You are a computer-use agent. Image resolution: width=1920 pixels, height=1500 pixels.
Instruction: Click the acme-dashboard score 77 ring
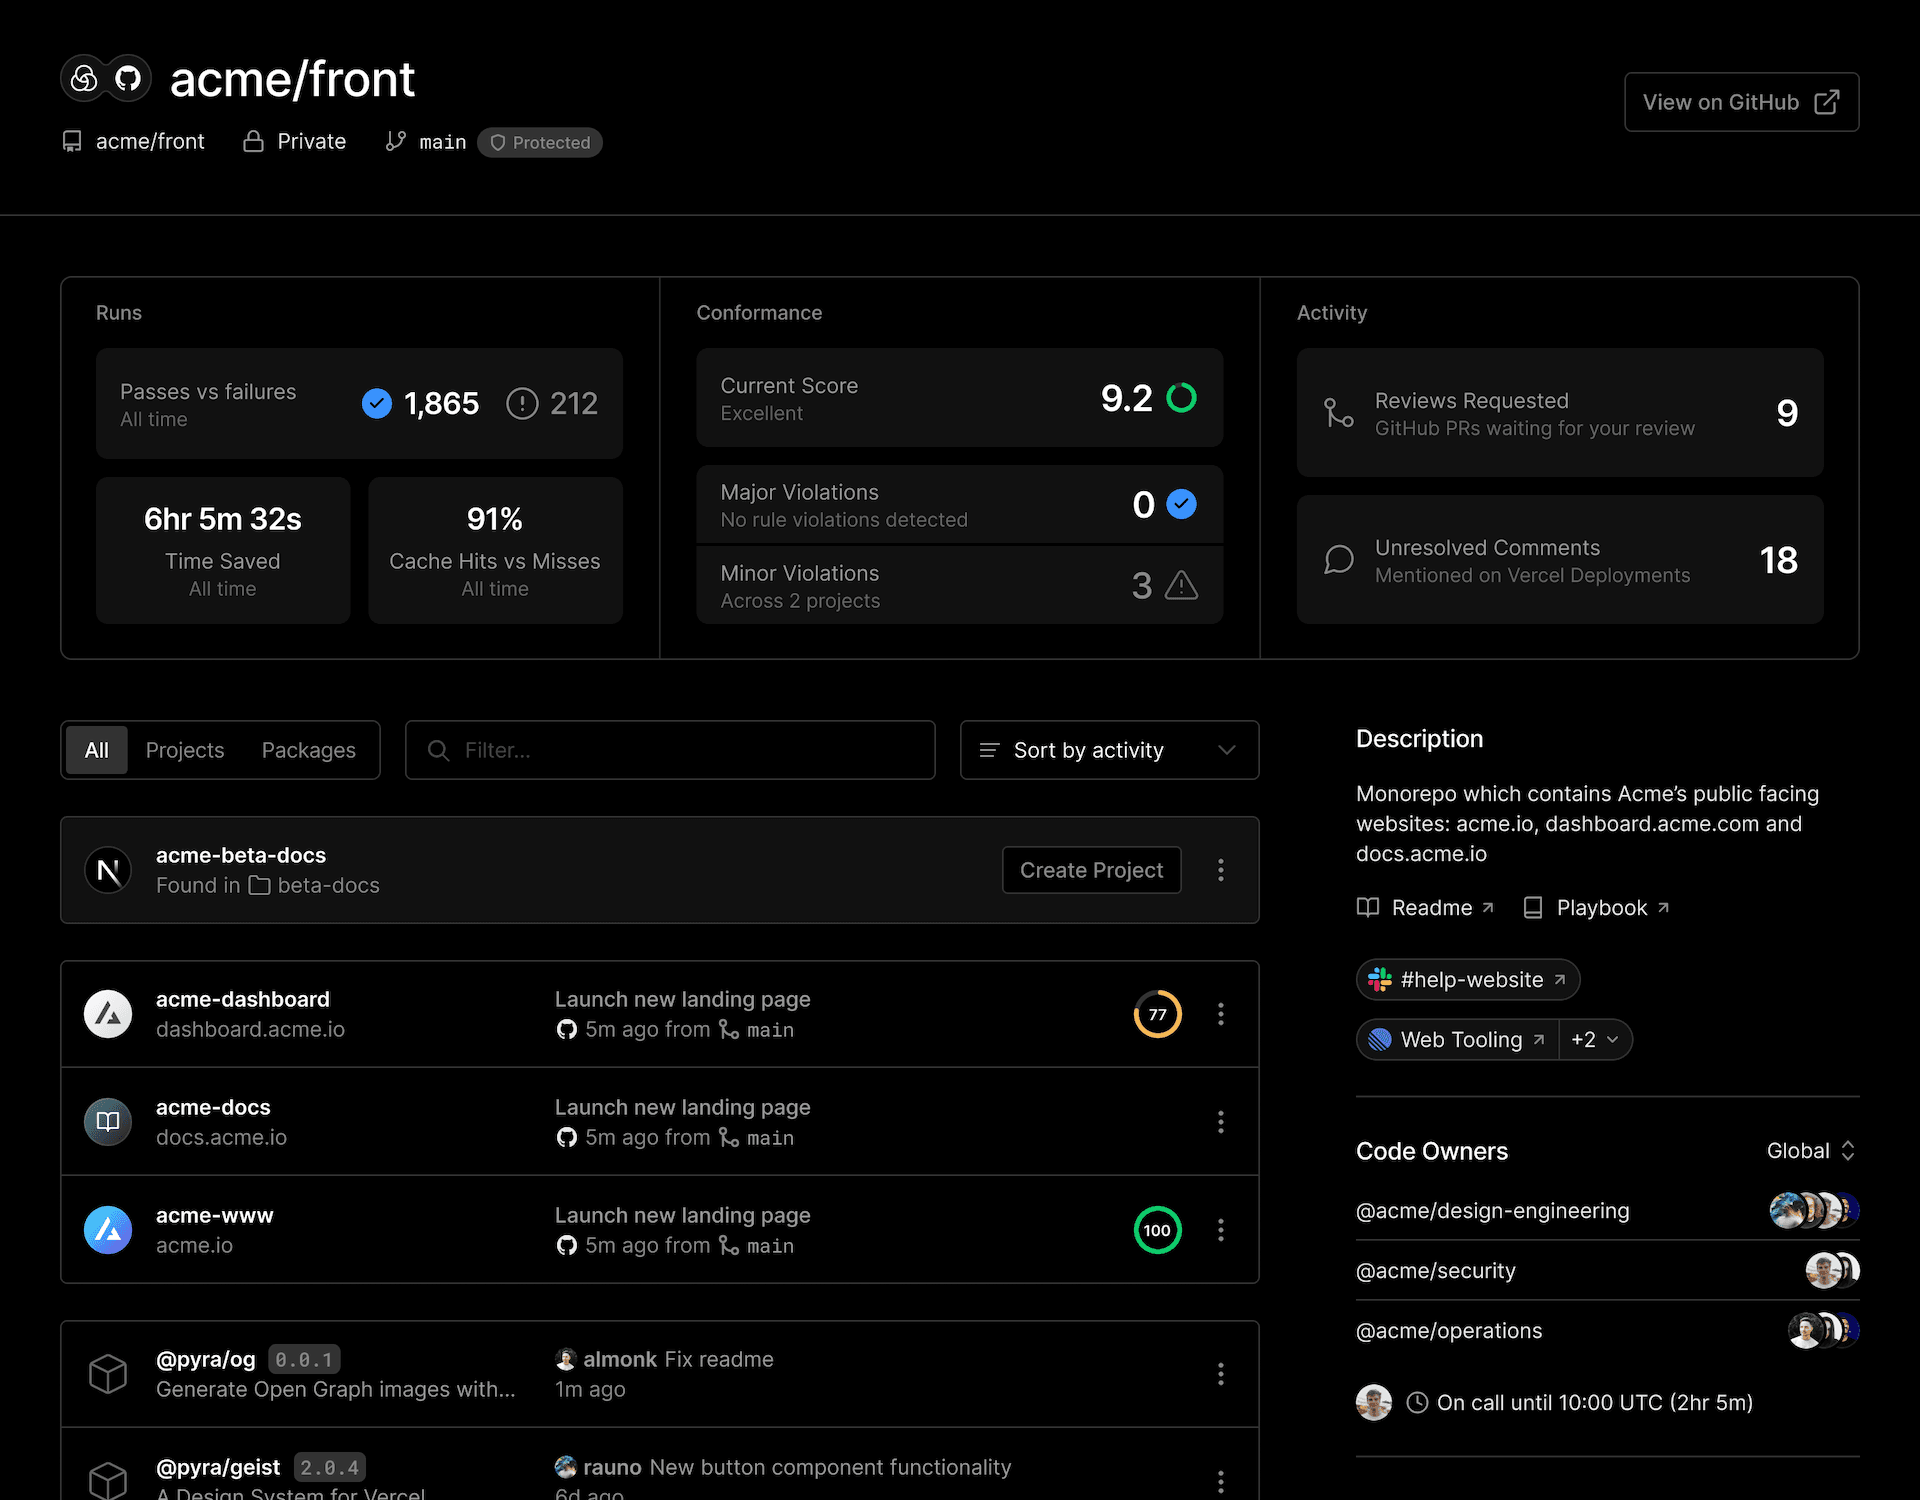(x=1157, y=1014)
